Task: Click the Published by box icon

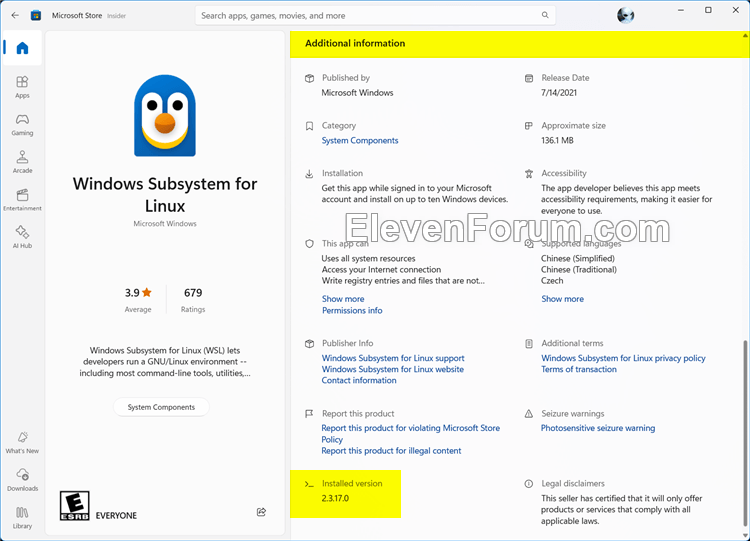Action: pos(309,78)
